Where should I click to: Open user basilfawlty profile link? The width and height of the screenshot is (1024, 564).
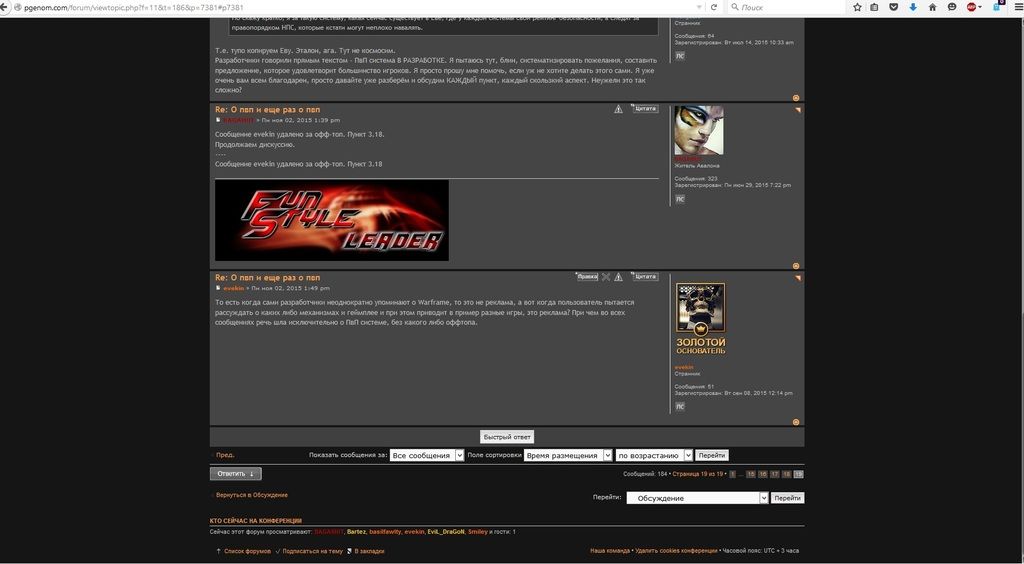point(385,532)
